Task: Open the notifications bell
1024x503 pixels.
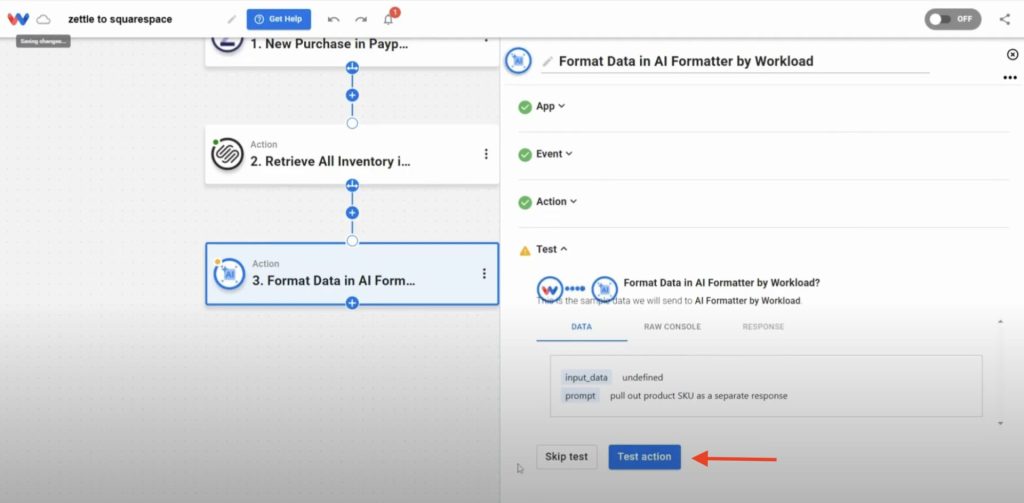Action: pyautogui.click(x=389, y=19)
